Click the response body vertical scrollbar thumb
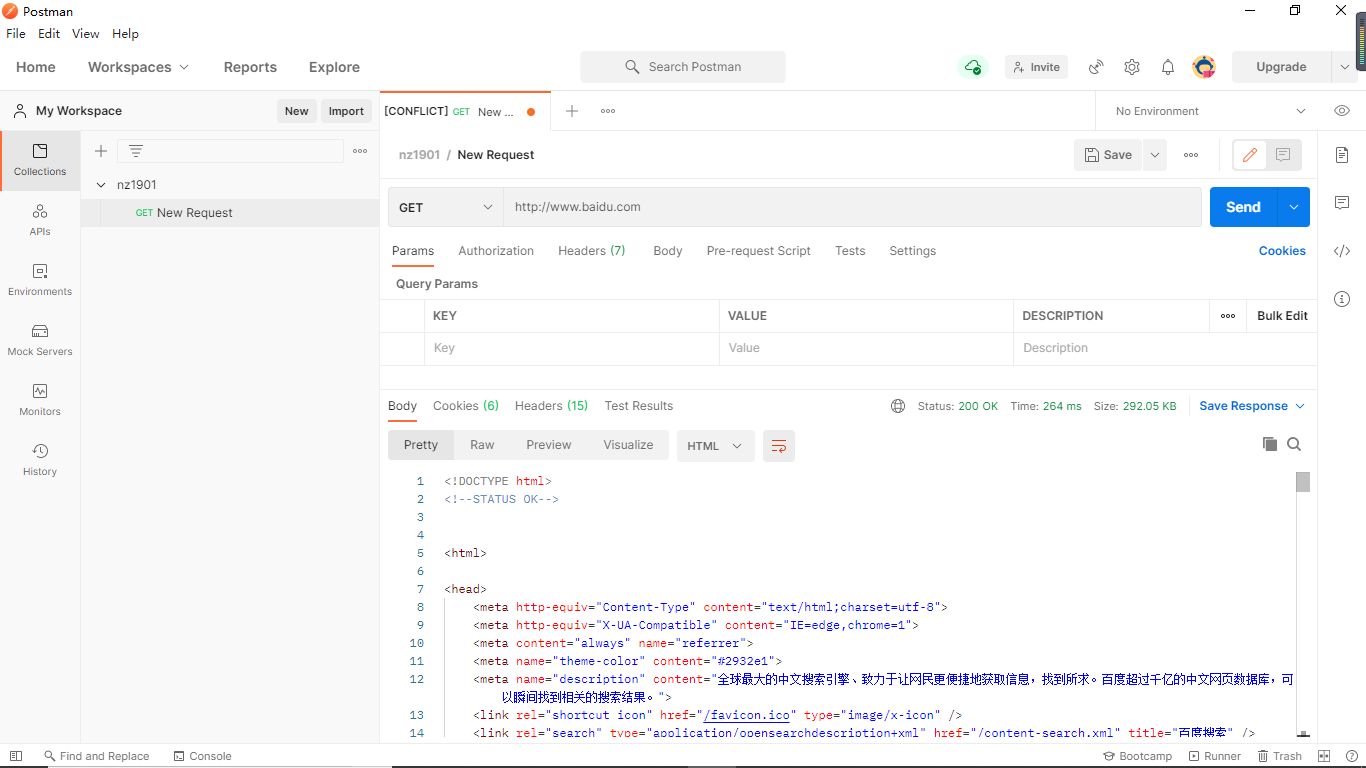The height and width of the screenshot is (768, 1366). tap(1303, 482)
